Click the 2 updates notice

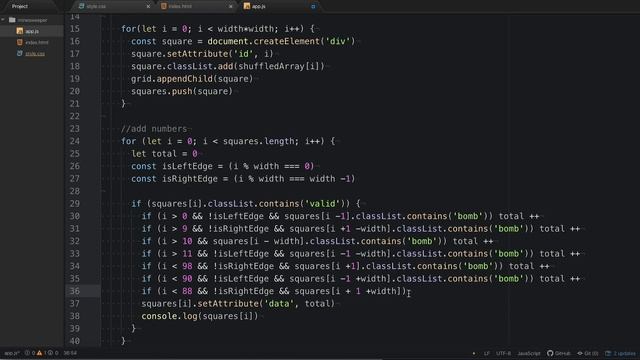(620, 353)
